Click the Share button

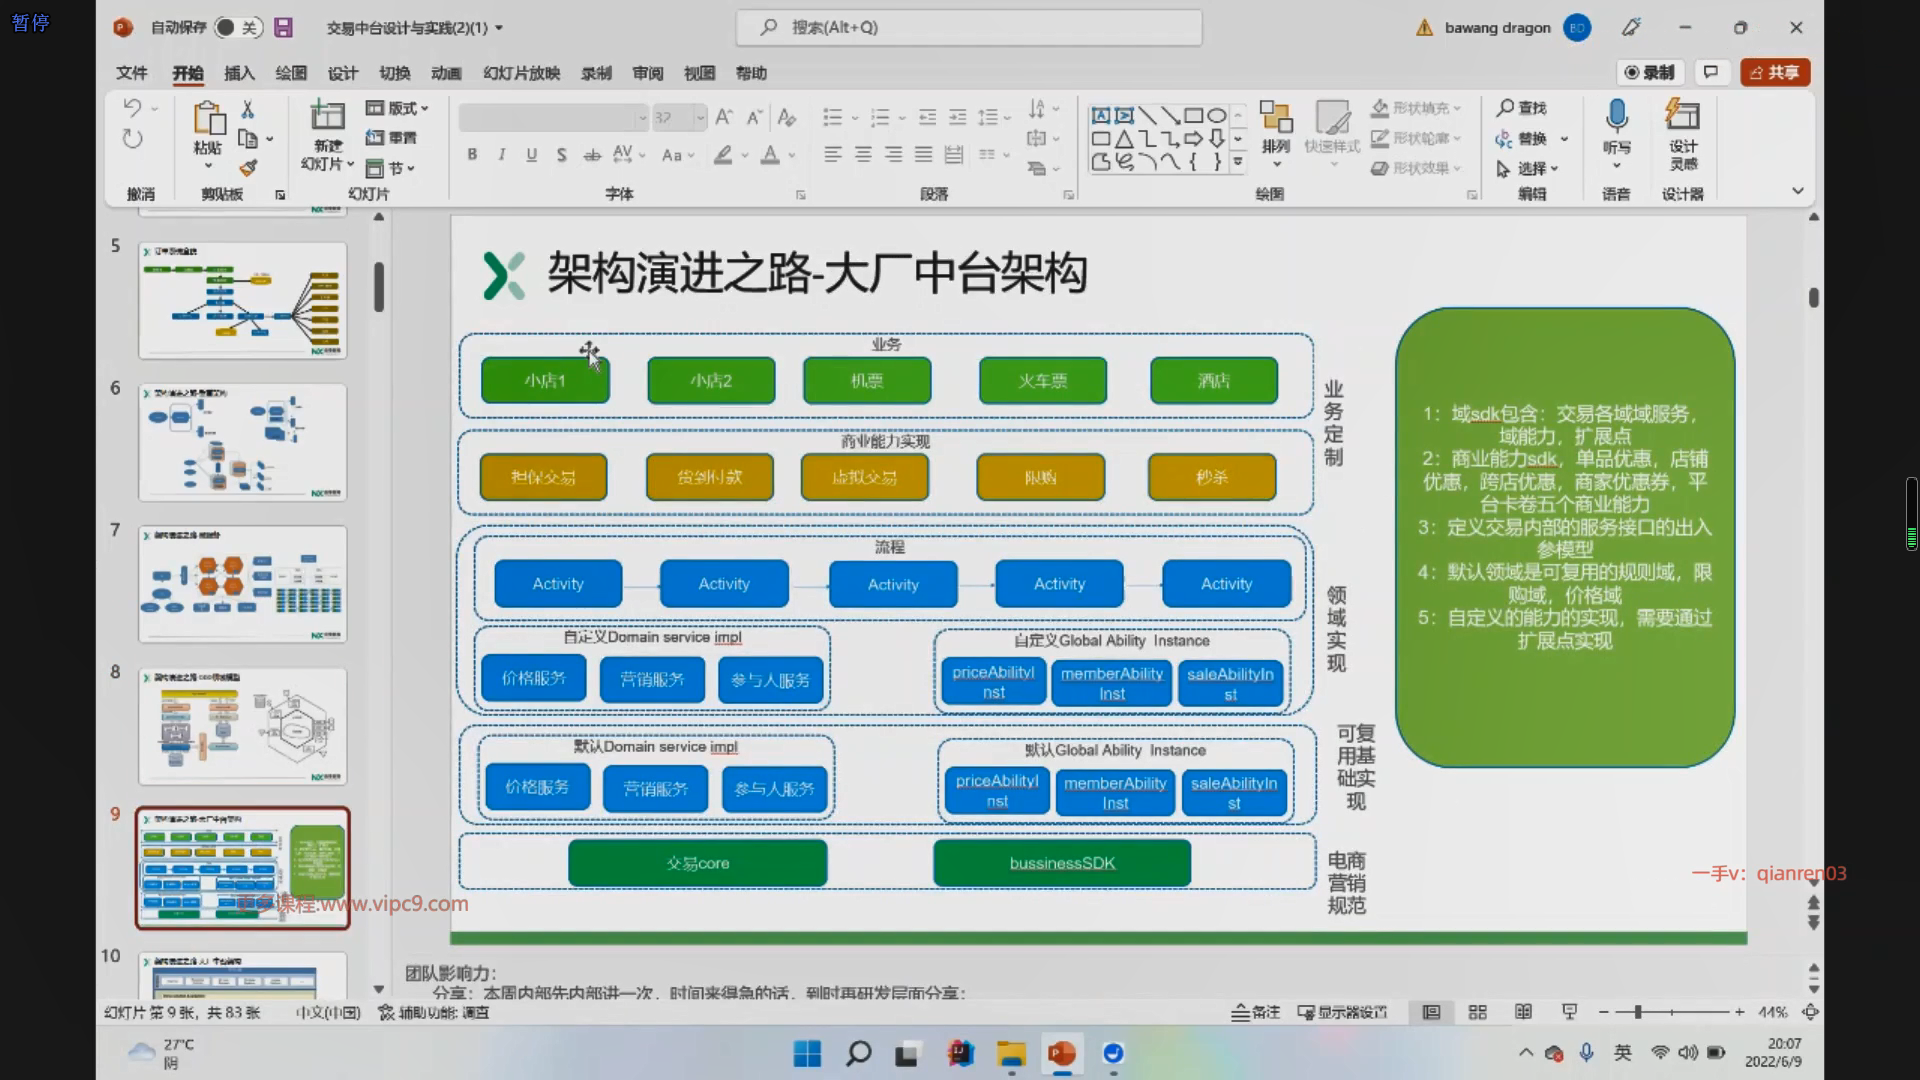(x=1774, y=72)
